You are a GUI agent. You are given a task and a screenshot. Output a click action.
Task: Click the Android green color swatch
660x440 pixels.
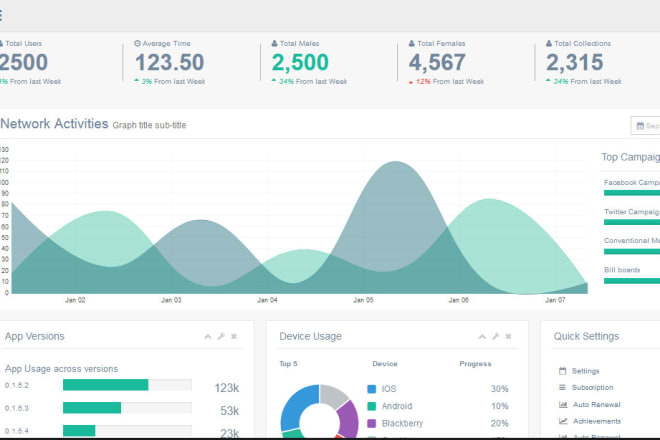[x=372, y=406]
